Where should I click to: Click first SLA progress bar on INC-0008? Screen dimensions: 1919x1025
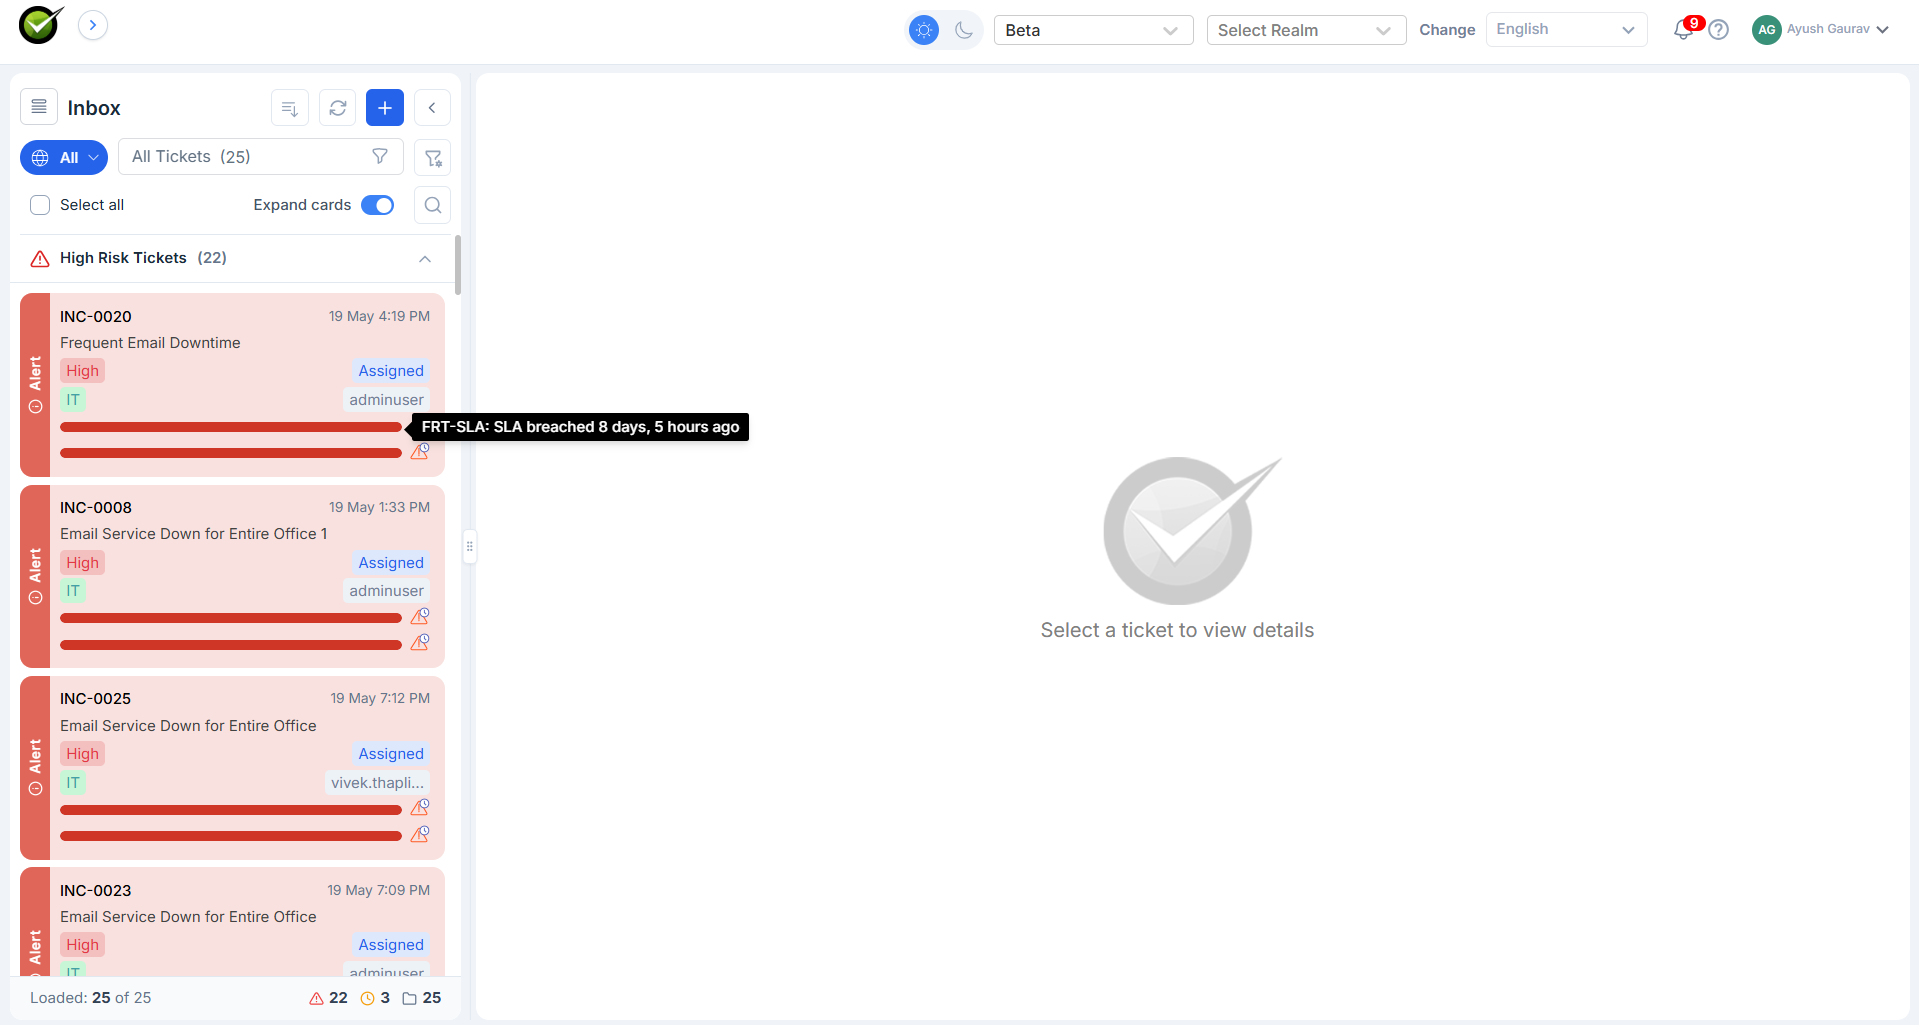(231, 618)
